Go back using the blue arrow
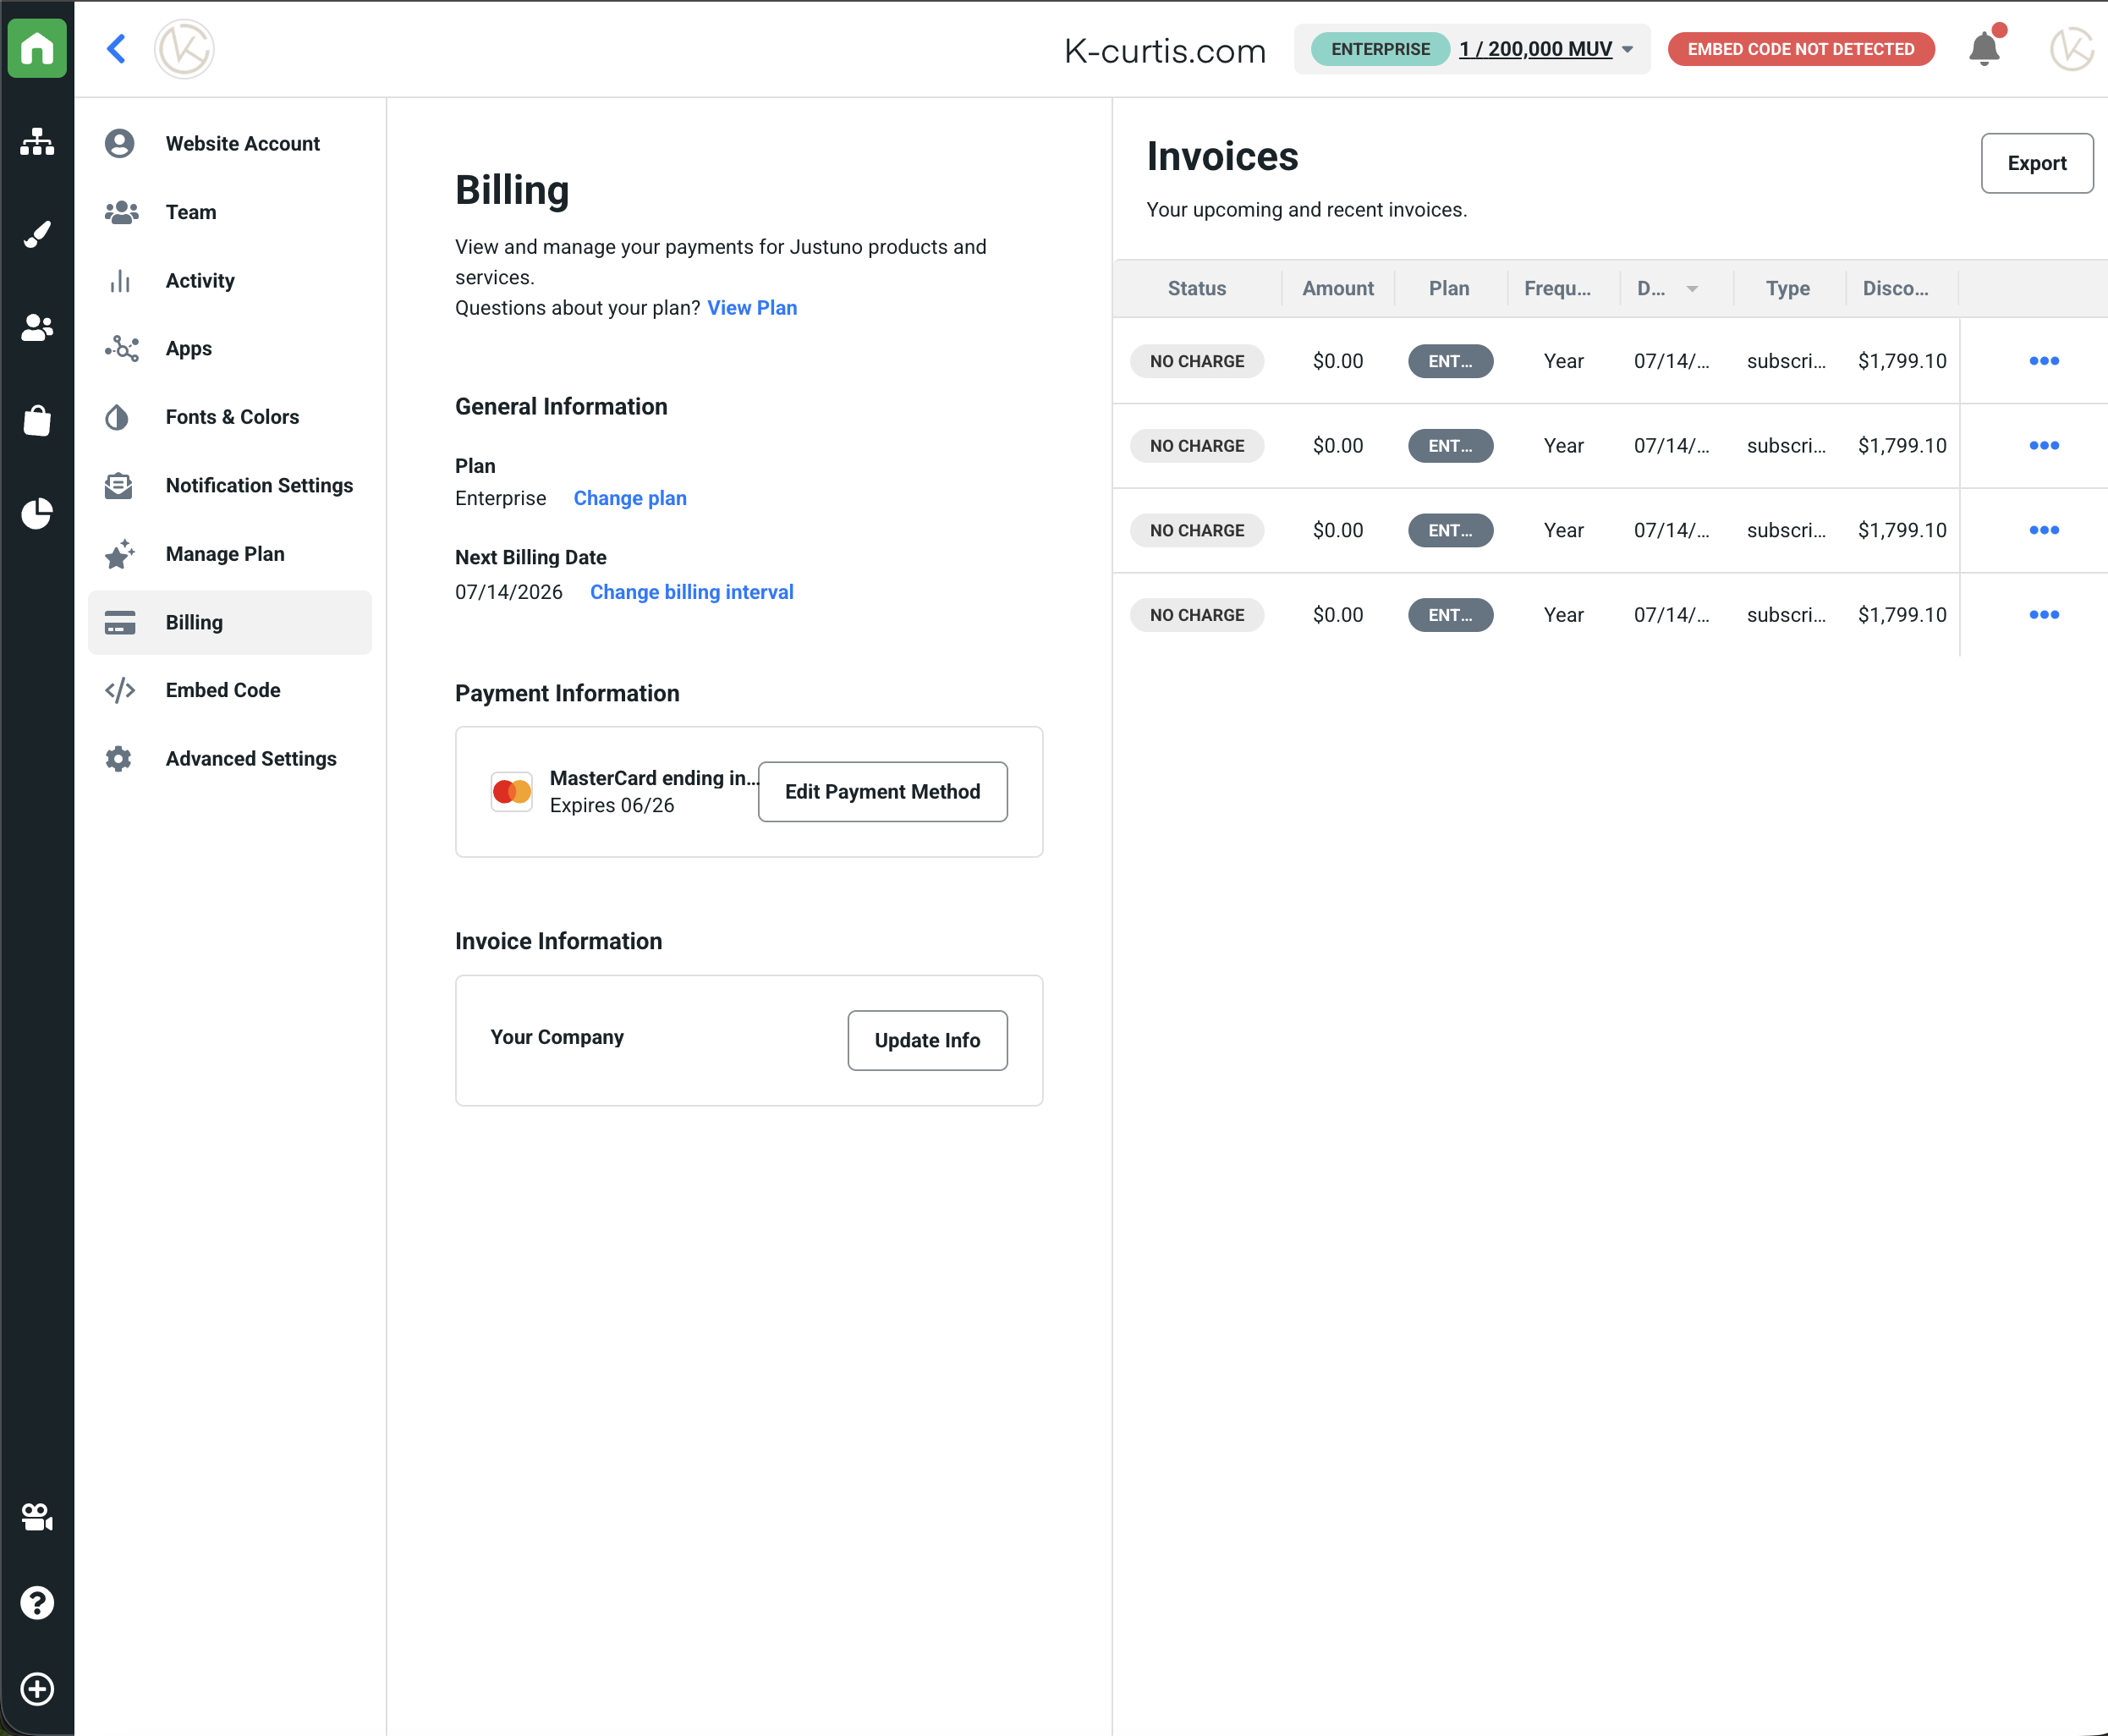 click(x=116, y=48)
